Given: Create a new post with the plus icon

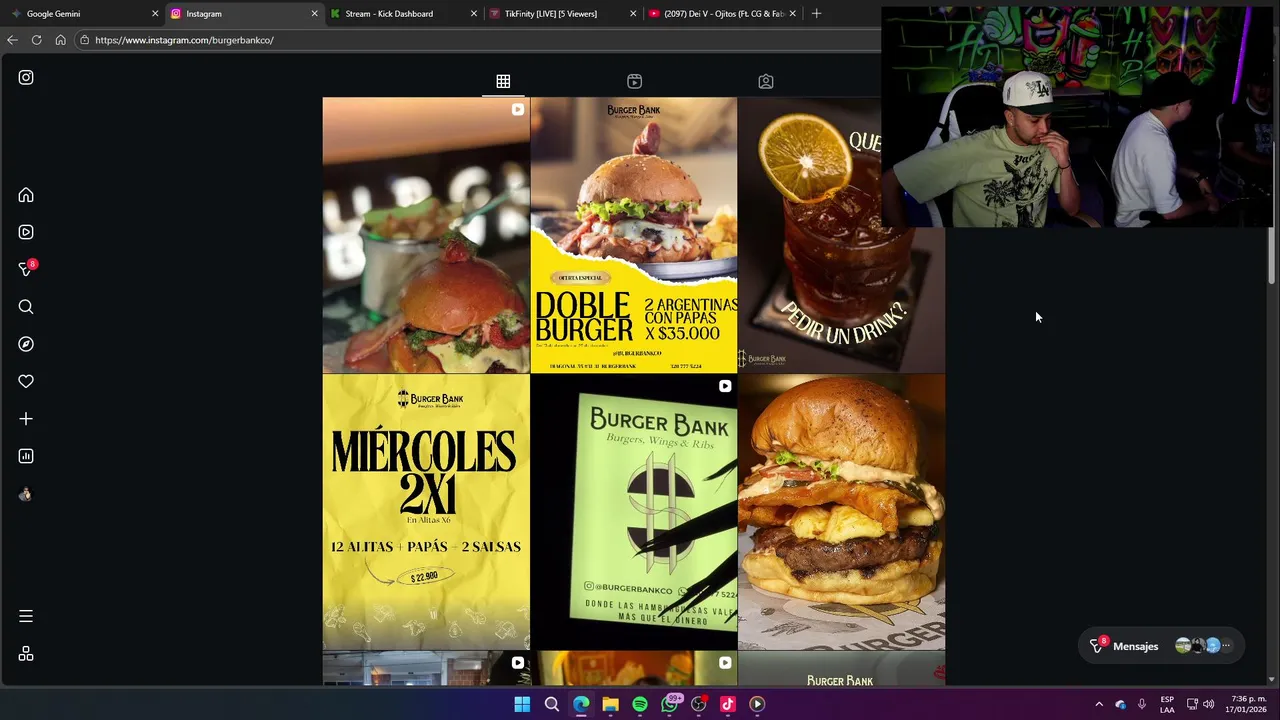Looking at the screenshot, I should [x=26, y=419].
